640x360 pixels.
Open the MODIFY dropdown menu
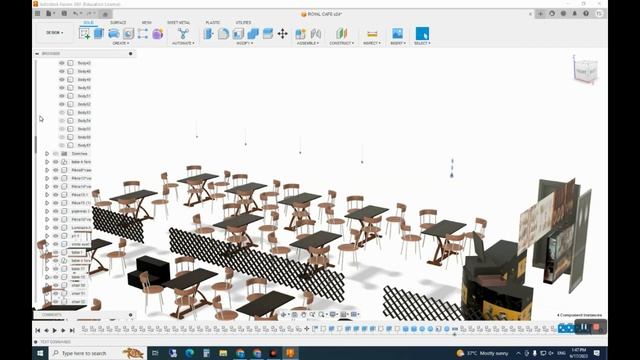tap(244, 43)
